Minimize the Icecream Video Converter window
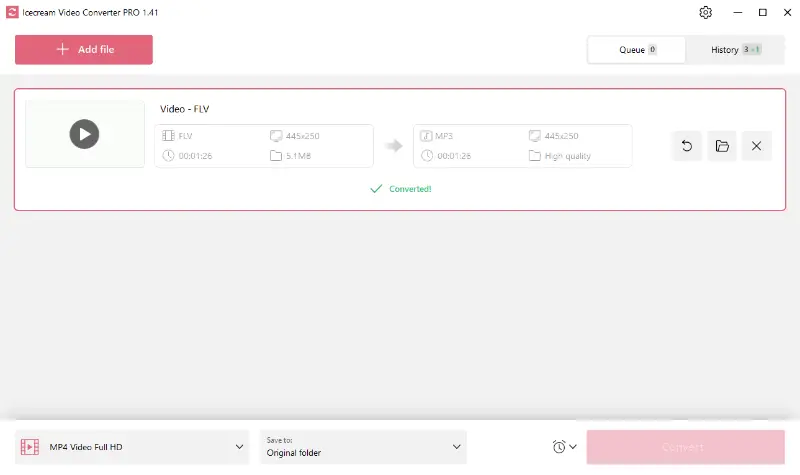800x475 pixels. [738, 12]
